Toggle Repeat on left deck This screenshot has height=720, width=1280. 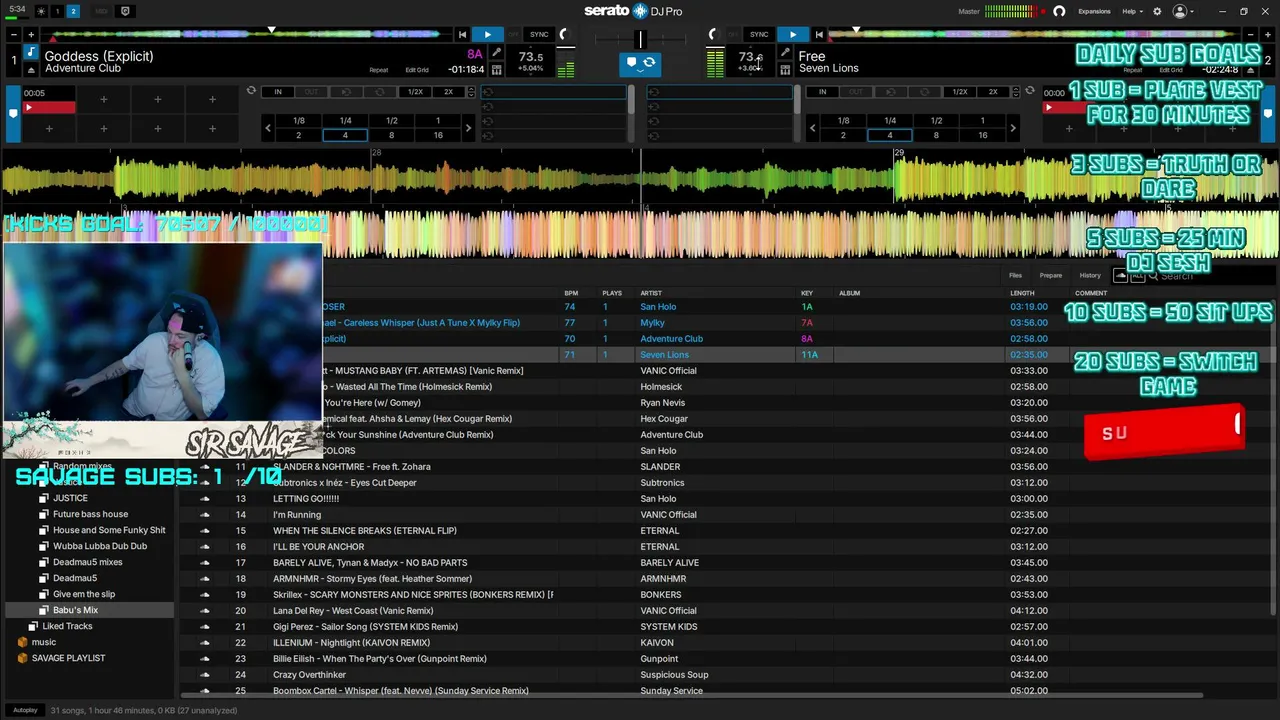tap(378, 70)
